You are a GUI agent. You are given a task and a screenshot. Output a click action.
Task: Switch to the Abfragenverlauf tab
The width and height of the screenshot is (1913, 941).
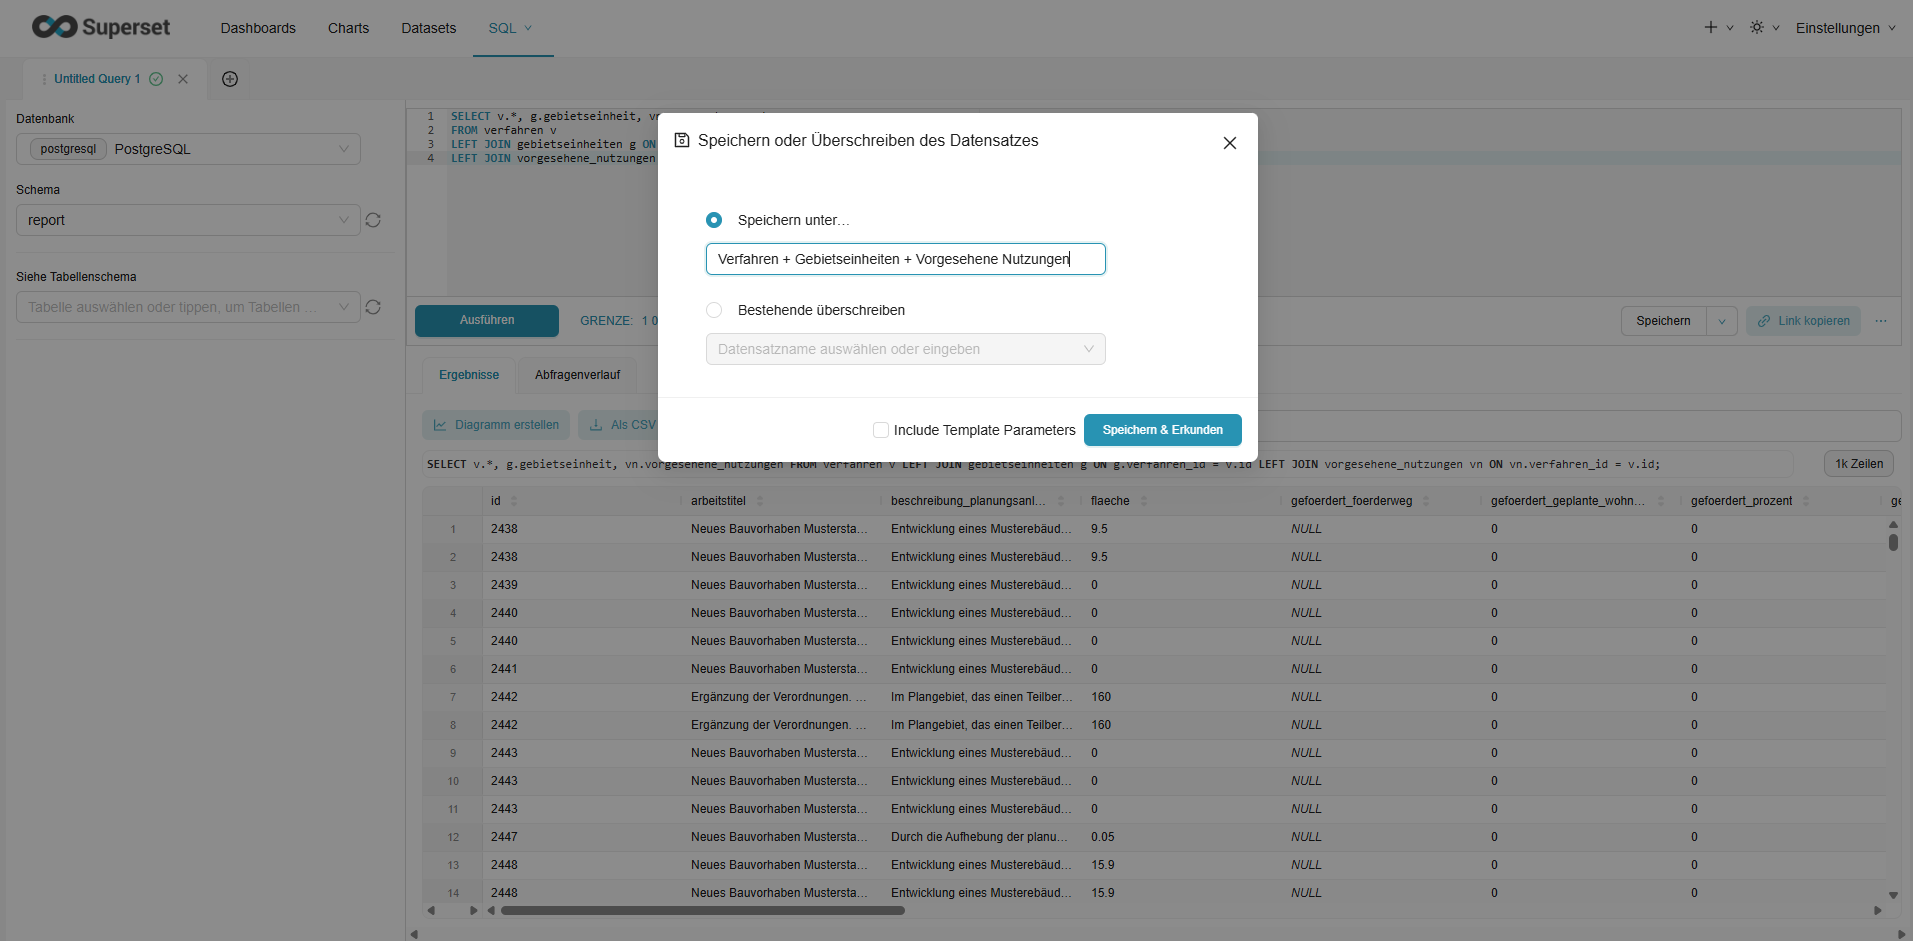click(577, 375)
